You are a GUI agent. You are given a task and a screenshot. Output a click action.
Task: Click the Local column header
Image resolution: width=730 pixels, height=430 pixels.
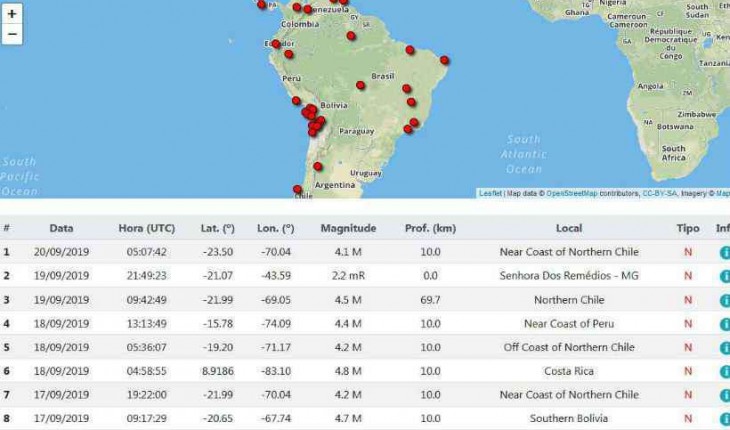point(569,228)
